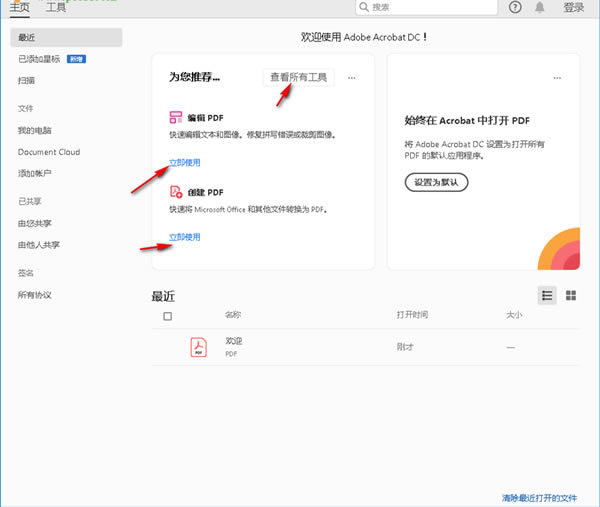Click 添加帐户 in the sidebar
This screenshot has width=600, height=507.
(34, 173)
